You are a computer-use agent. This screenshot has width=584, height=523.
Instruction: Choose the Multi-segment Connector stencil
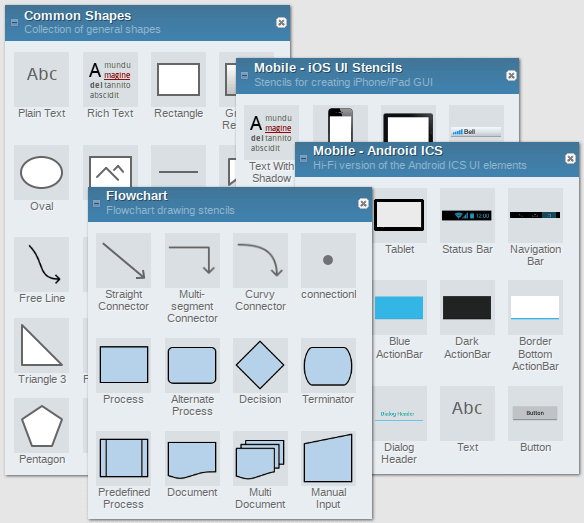pos(192,260)
